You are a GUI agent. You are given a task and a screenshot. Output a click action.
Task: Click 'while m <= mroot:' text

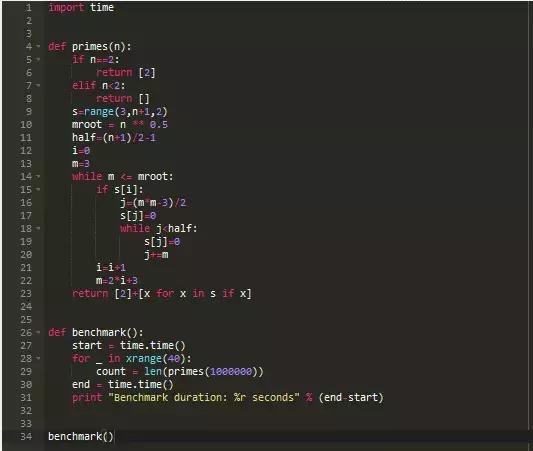coord(123,176)
